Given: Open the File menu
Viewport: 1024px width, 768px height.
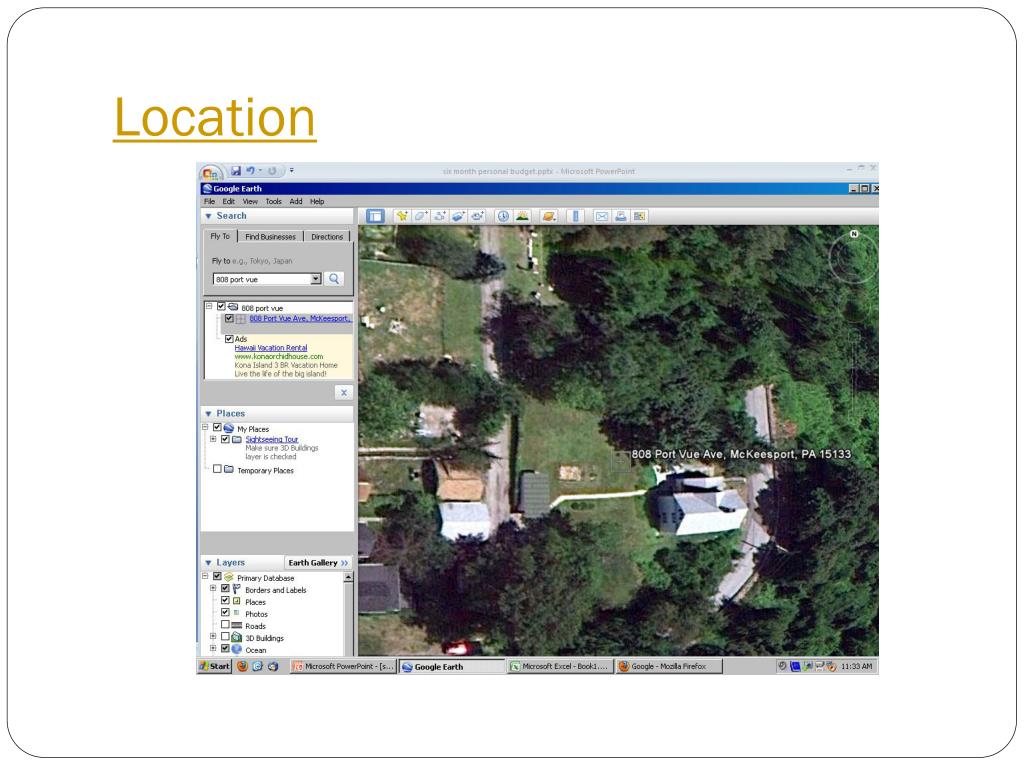Looking at the screenshot, I should pos(210,202).
